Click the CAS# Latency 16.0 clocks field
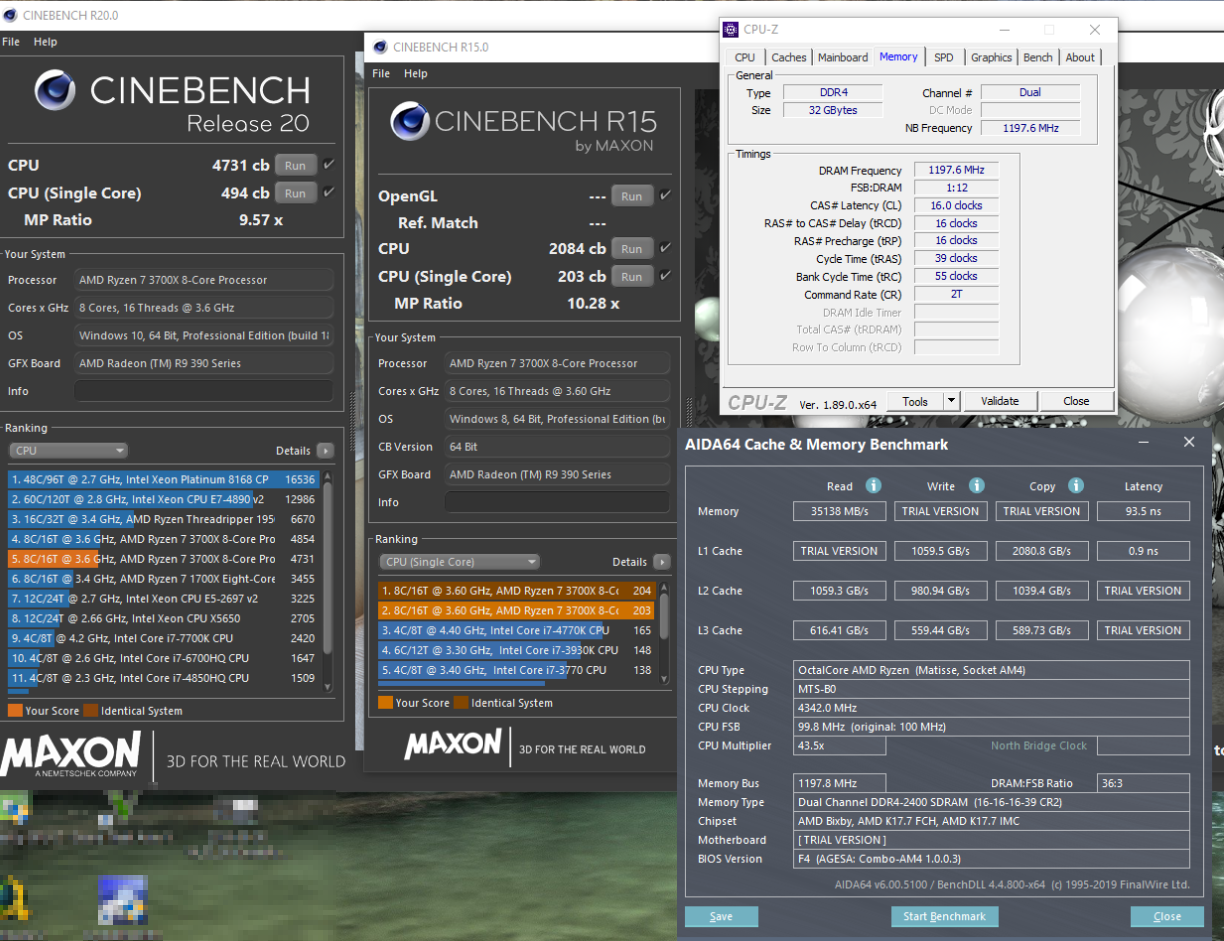The width and height of the screenshot is (1224, 941). (x=956, y=205)
